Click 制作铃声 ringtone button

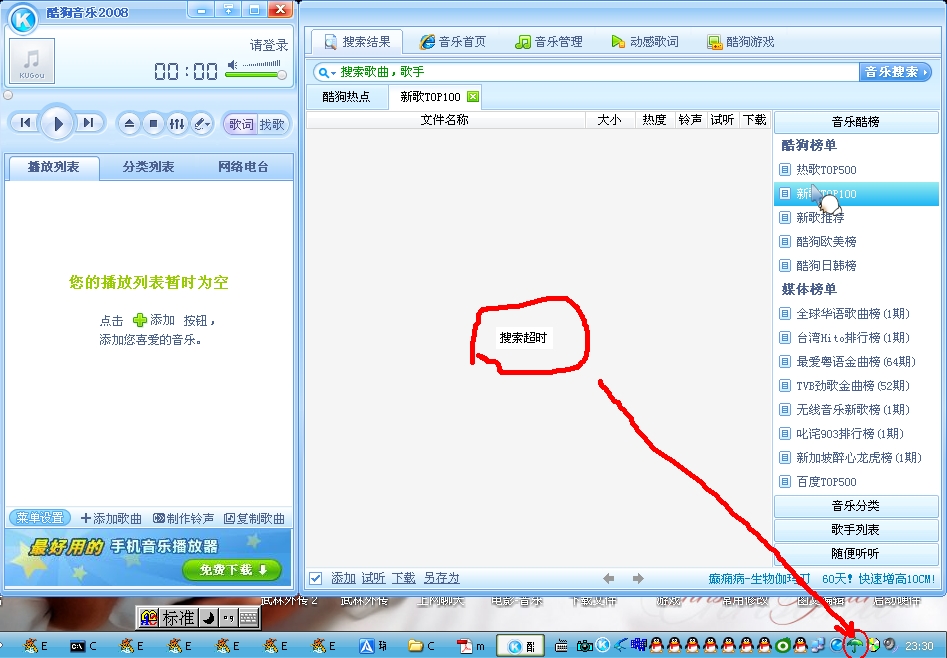[x=184, y=518]
